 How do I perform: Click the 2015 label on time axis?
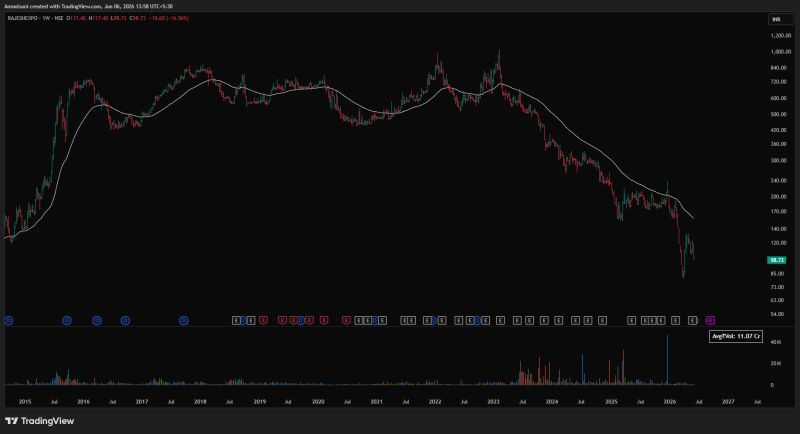24,402
